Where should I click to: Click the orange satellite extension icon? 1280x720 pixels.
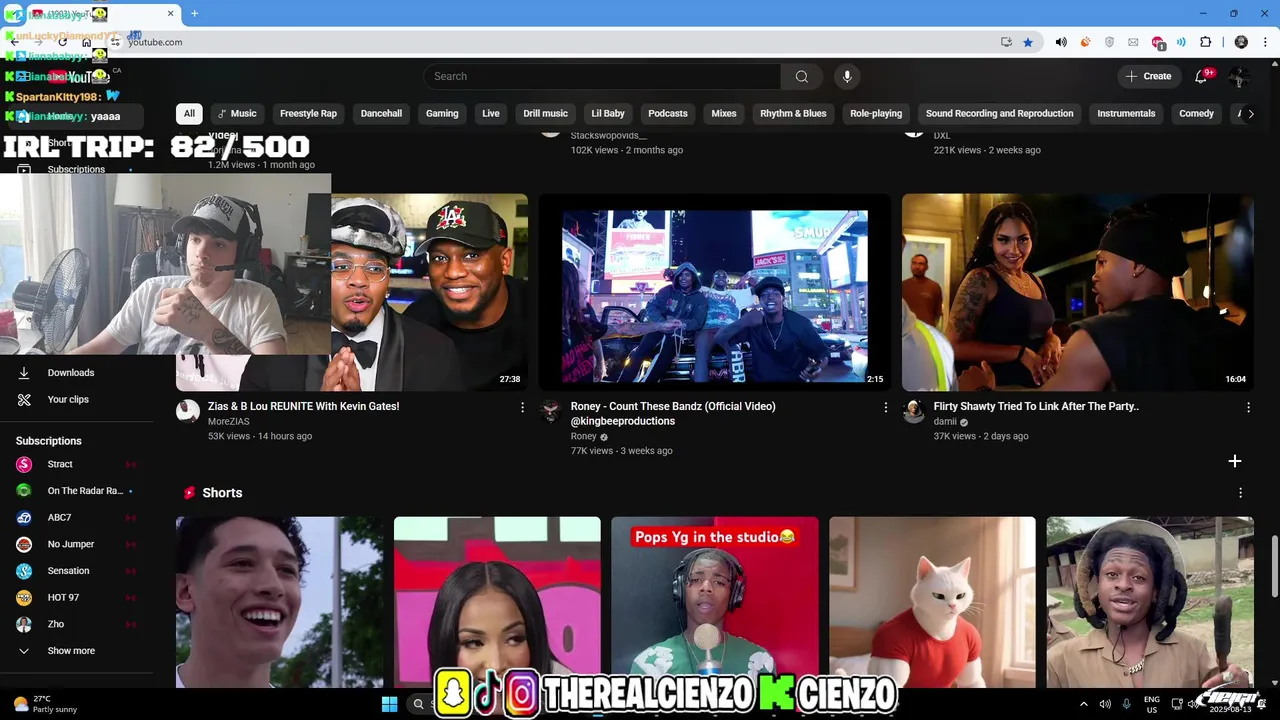pyautogui.click(x=1085, y=42)
